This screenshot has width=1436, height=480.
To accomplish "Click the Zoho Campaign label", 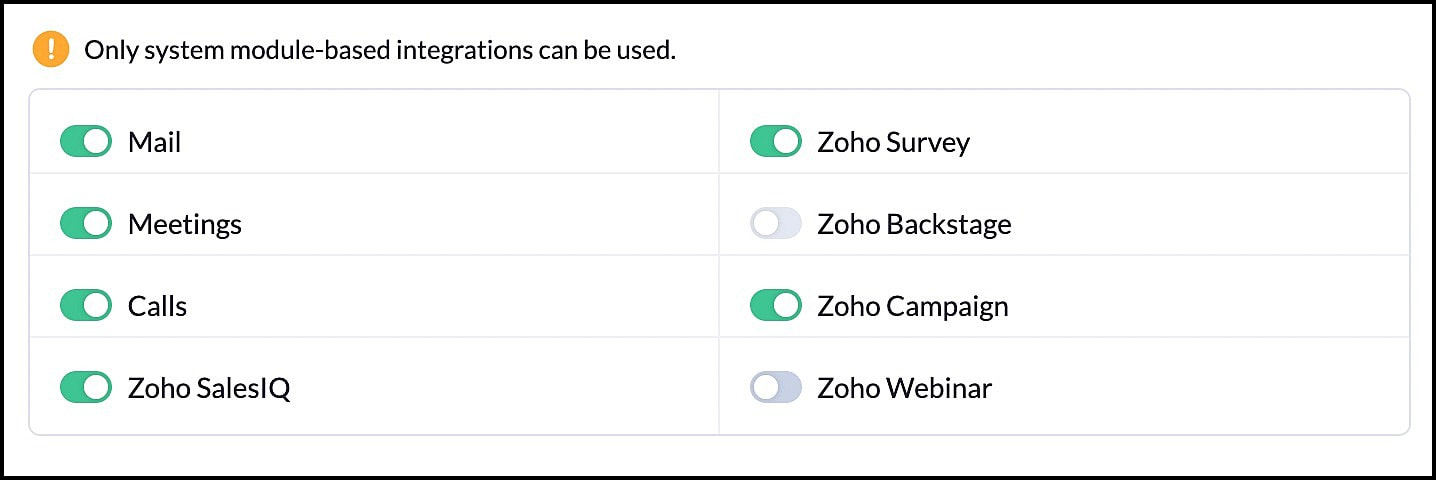I will click(x=912, y=306).
